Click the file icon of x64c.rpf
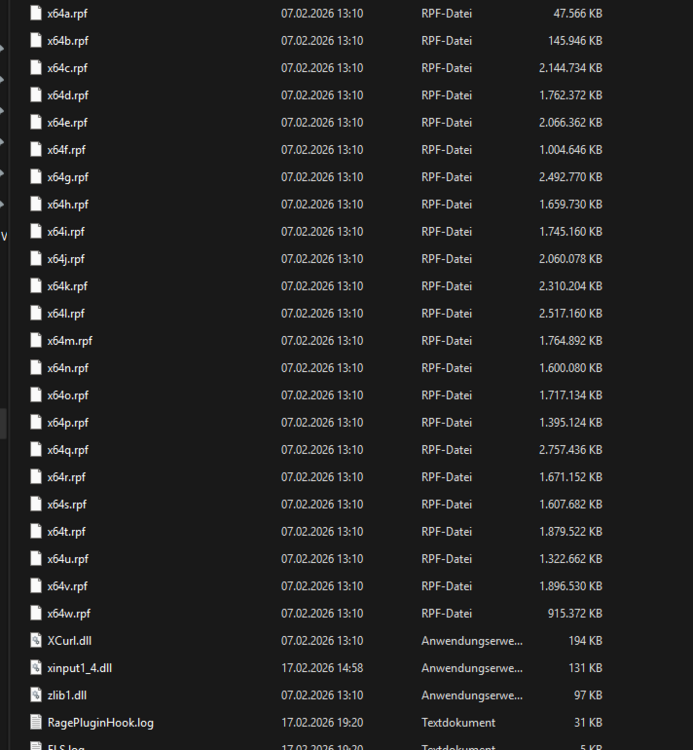Viewport: 693px width, 750px height. pyautogui.click(x=36, y=67)
